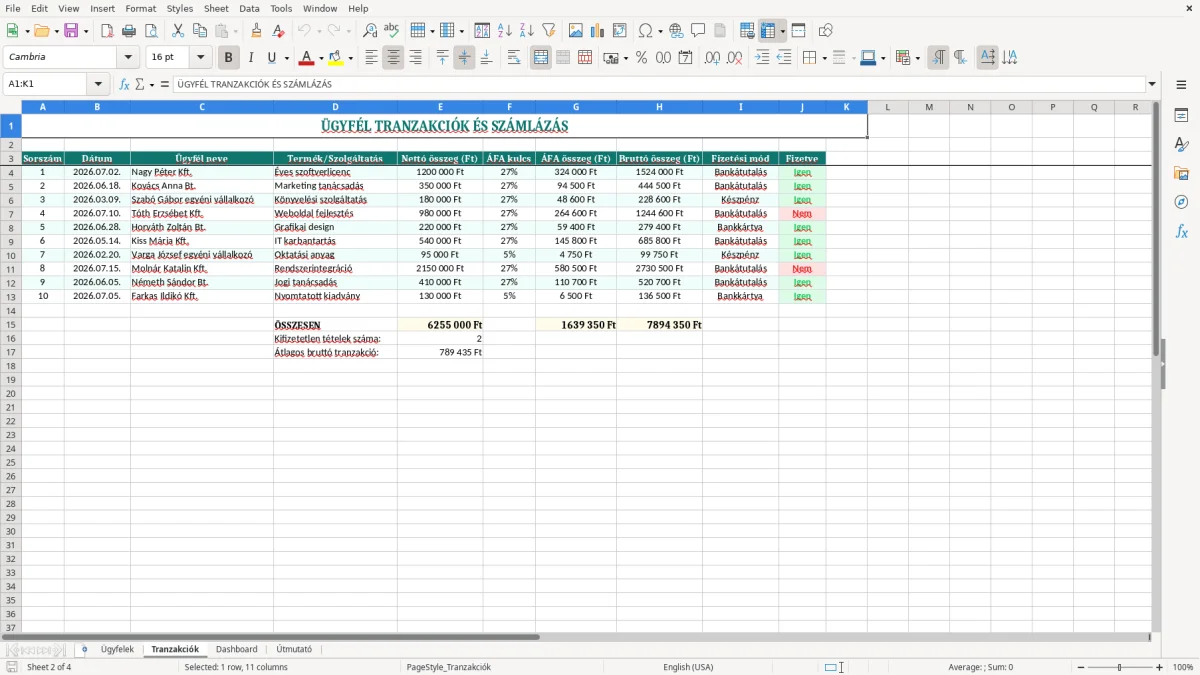1200x675 pixels.
Task: Expand background color palette arrow
Action: coord(350,58)
